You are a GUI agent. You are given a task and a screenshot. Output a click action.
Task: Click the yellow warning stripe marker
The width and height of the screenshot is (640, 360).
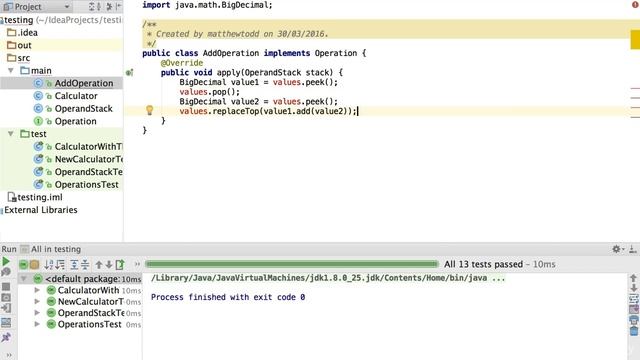[635, 40]
